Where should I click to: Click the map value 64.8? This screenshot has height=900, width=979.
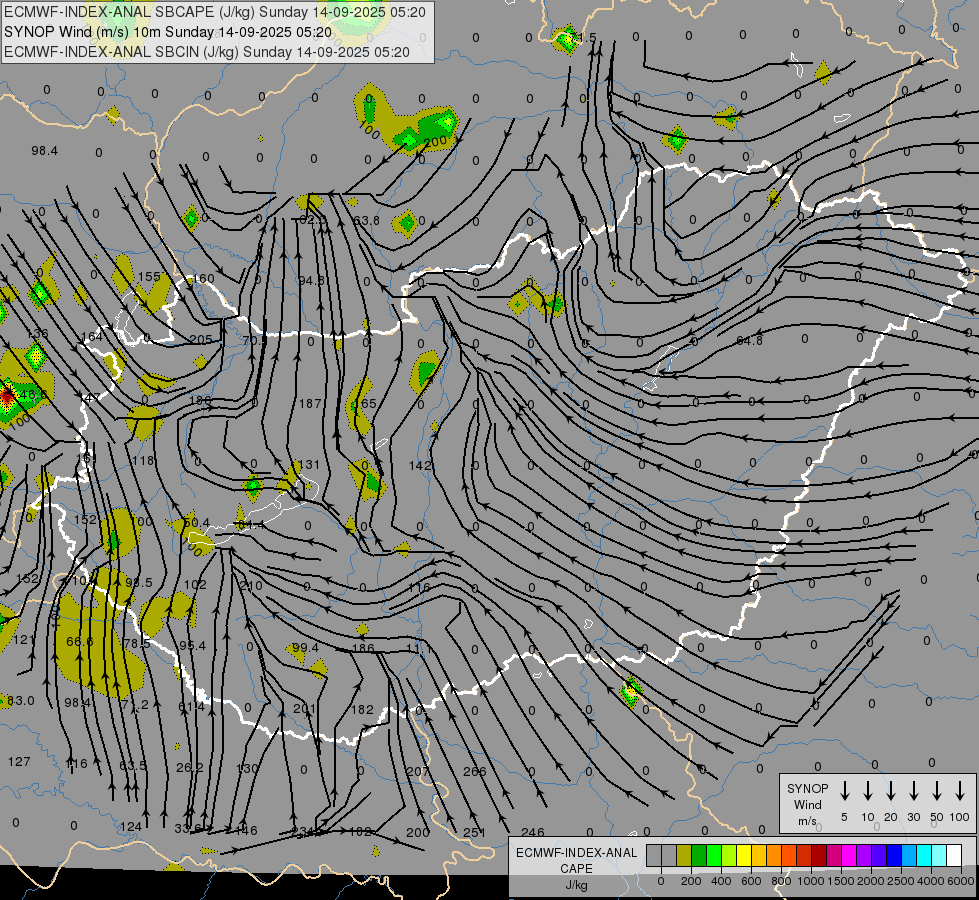pyautogui.click(x=749, y=340)
